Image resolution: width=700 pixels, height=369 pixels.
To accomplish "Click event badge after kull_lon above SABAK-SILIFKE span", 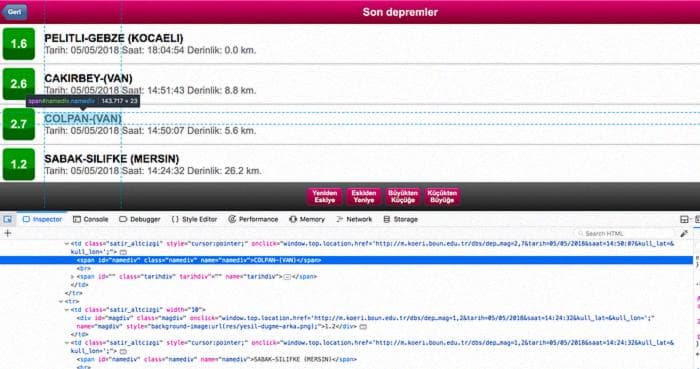I will 123,352.
